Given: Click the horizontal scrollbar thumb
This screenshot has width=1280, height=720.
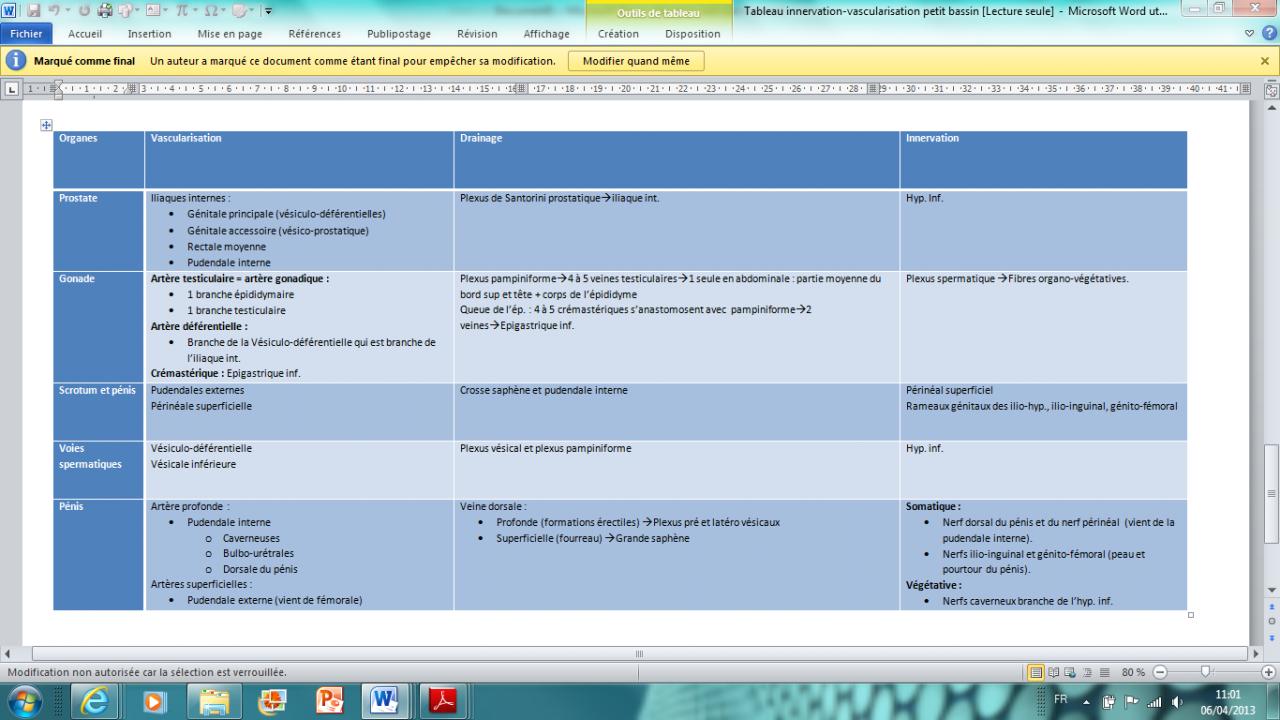Looking at the screenshot, I should tap(639, 653).
